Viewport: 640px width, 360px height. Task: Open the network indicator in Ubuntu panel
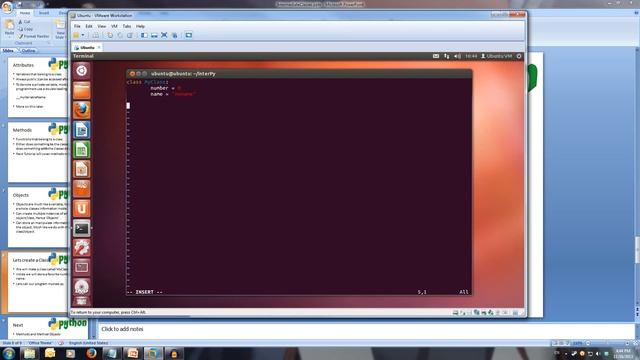(x=447, y=56)
